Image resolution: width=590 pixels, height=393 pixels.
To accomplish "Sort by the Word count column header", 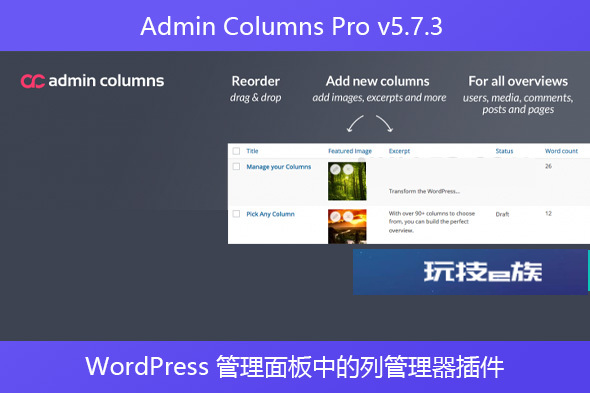I will 561,151.
